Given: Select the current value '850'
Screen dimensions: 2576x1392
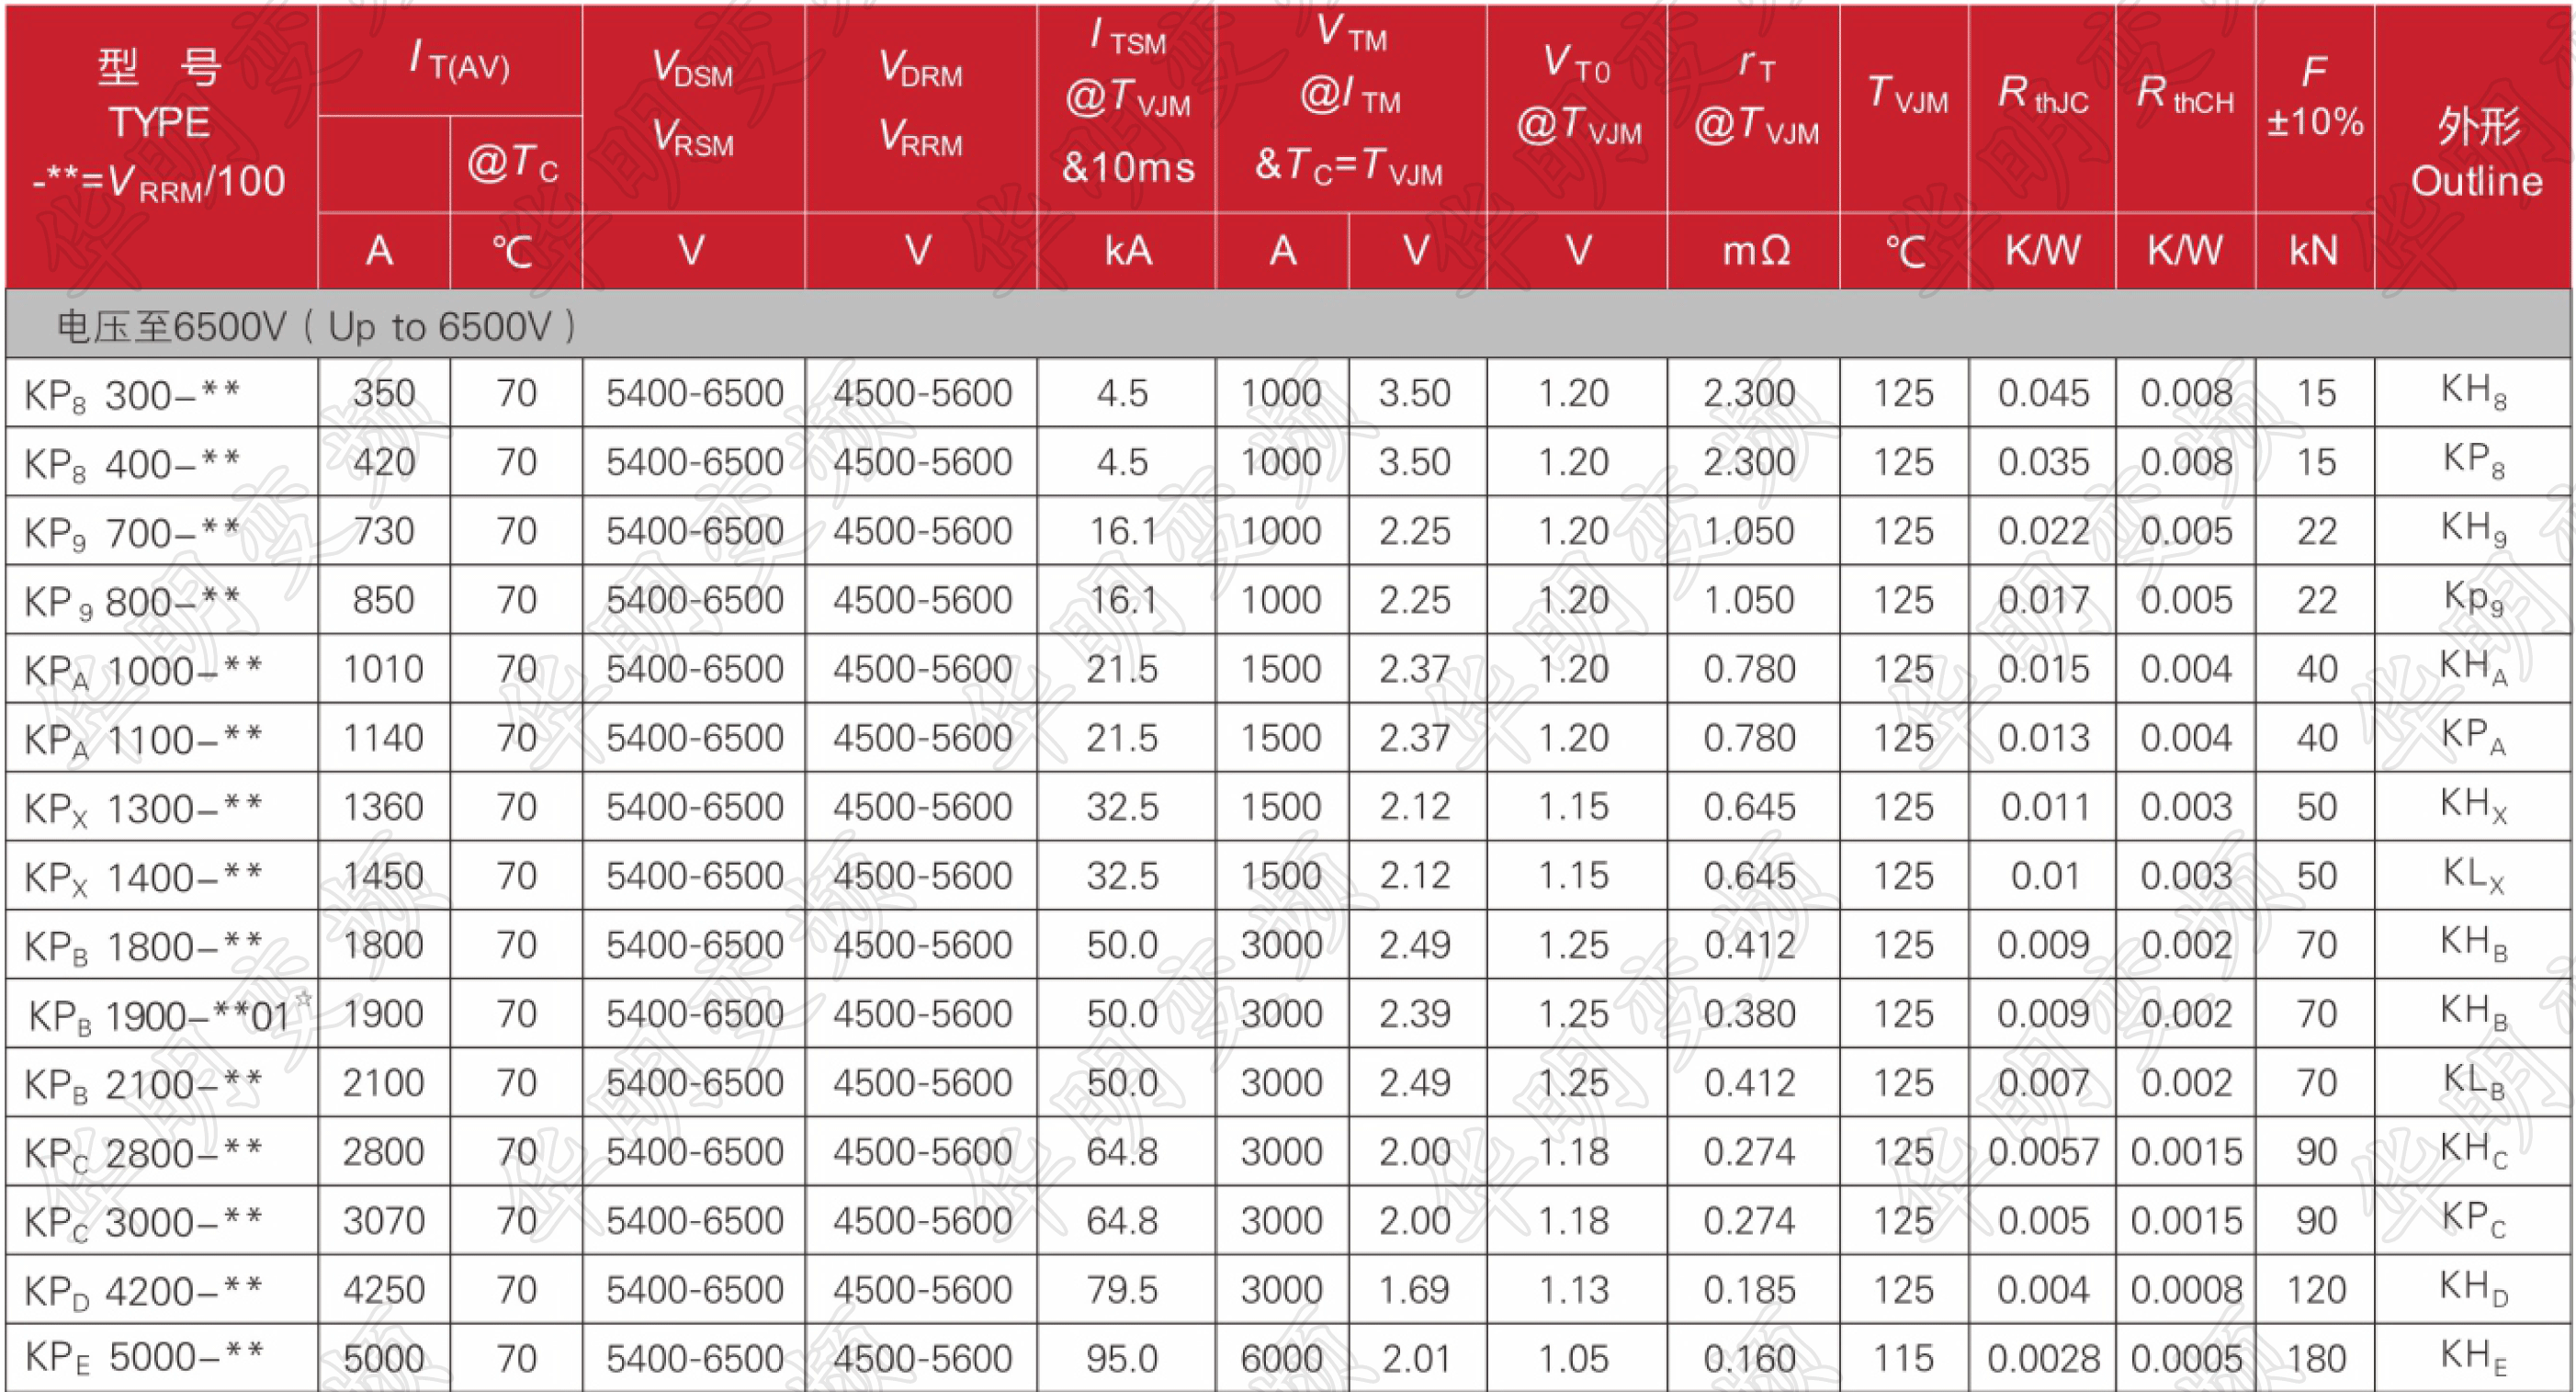Looking at the screenshot, I should [x=384, y=600].
